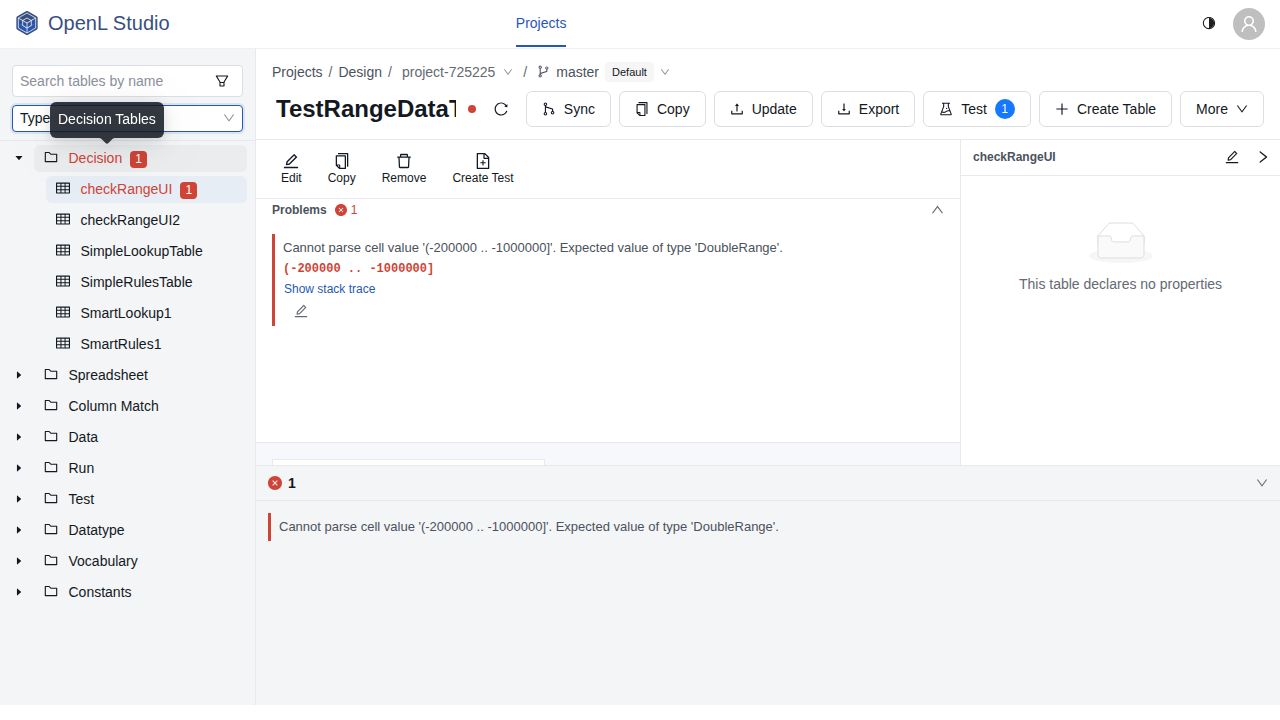Screen dimensions: 1280x720
Task: Click the OpenL Studio logo icon
Action: pyautogui.click(x=27, y=23)
